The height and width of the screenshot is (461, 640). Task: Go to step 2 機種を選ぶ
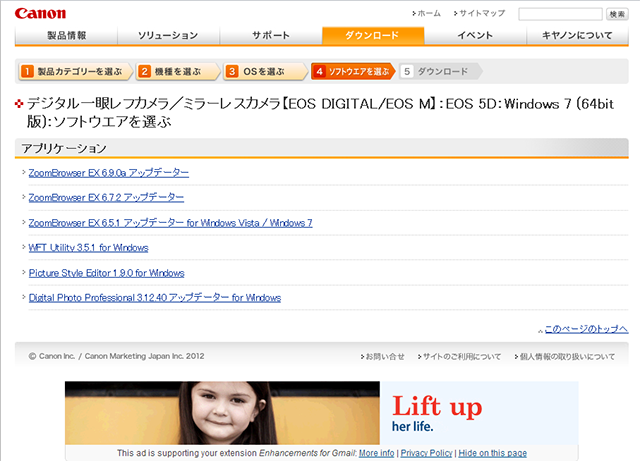click(x=178, y=71)
